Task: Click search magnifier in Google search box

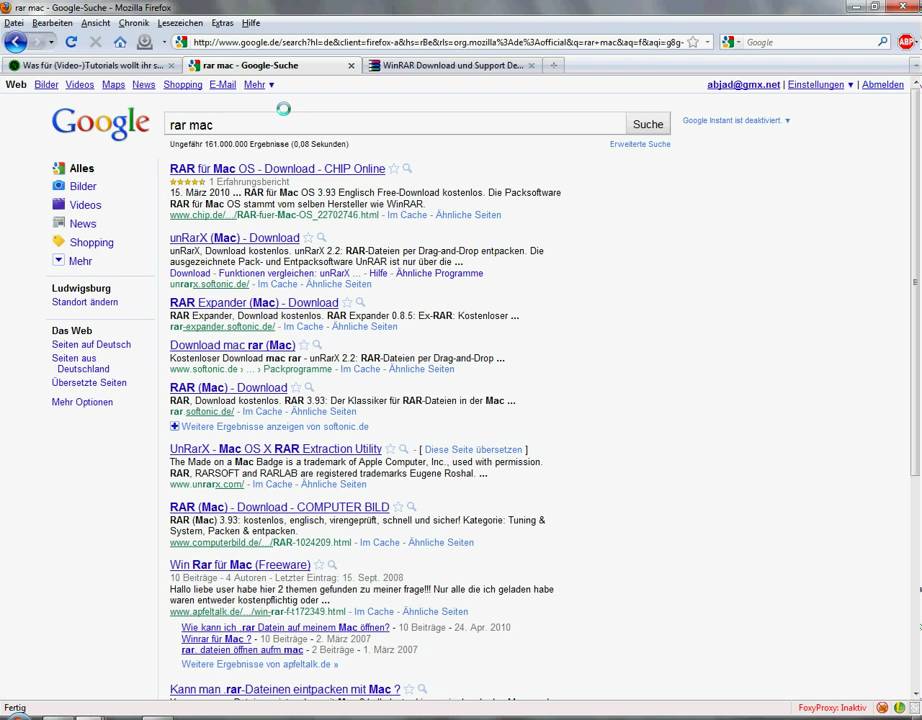Action: click(x=883, y=42)
